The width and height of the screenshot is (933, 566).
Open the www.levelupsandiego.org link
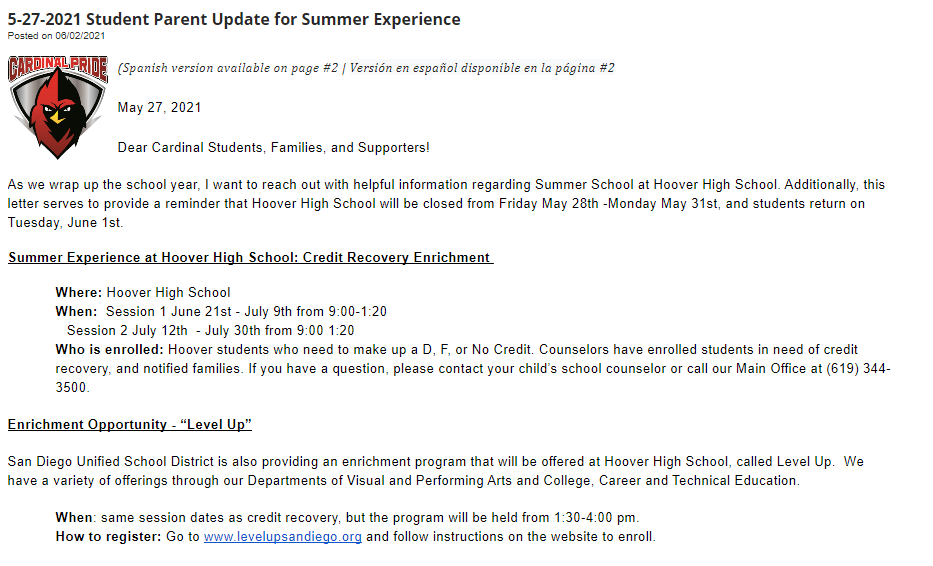(x=282, y=537)
